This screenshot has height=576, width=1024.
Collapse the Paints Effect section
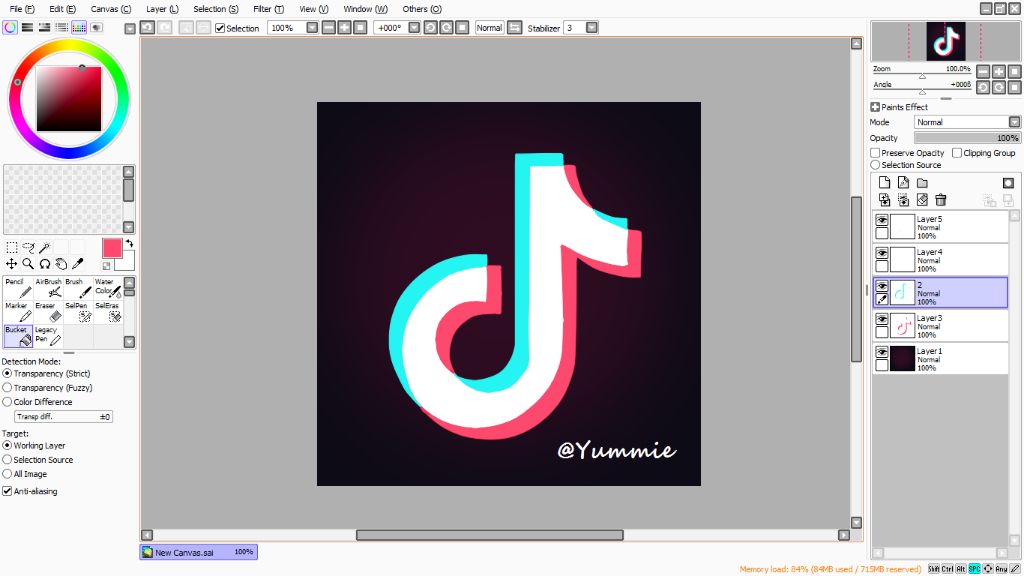pyautogui.click(x=875, y=107)
